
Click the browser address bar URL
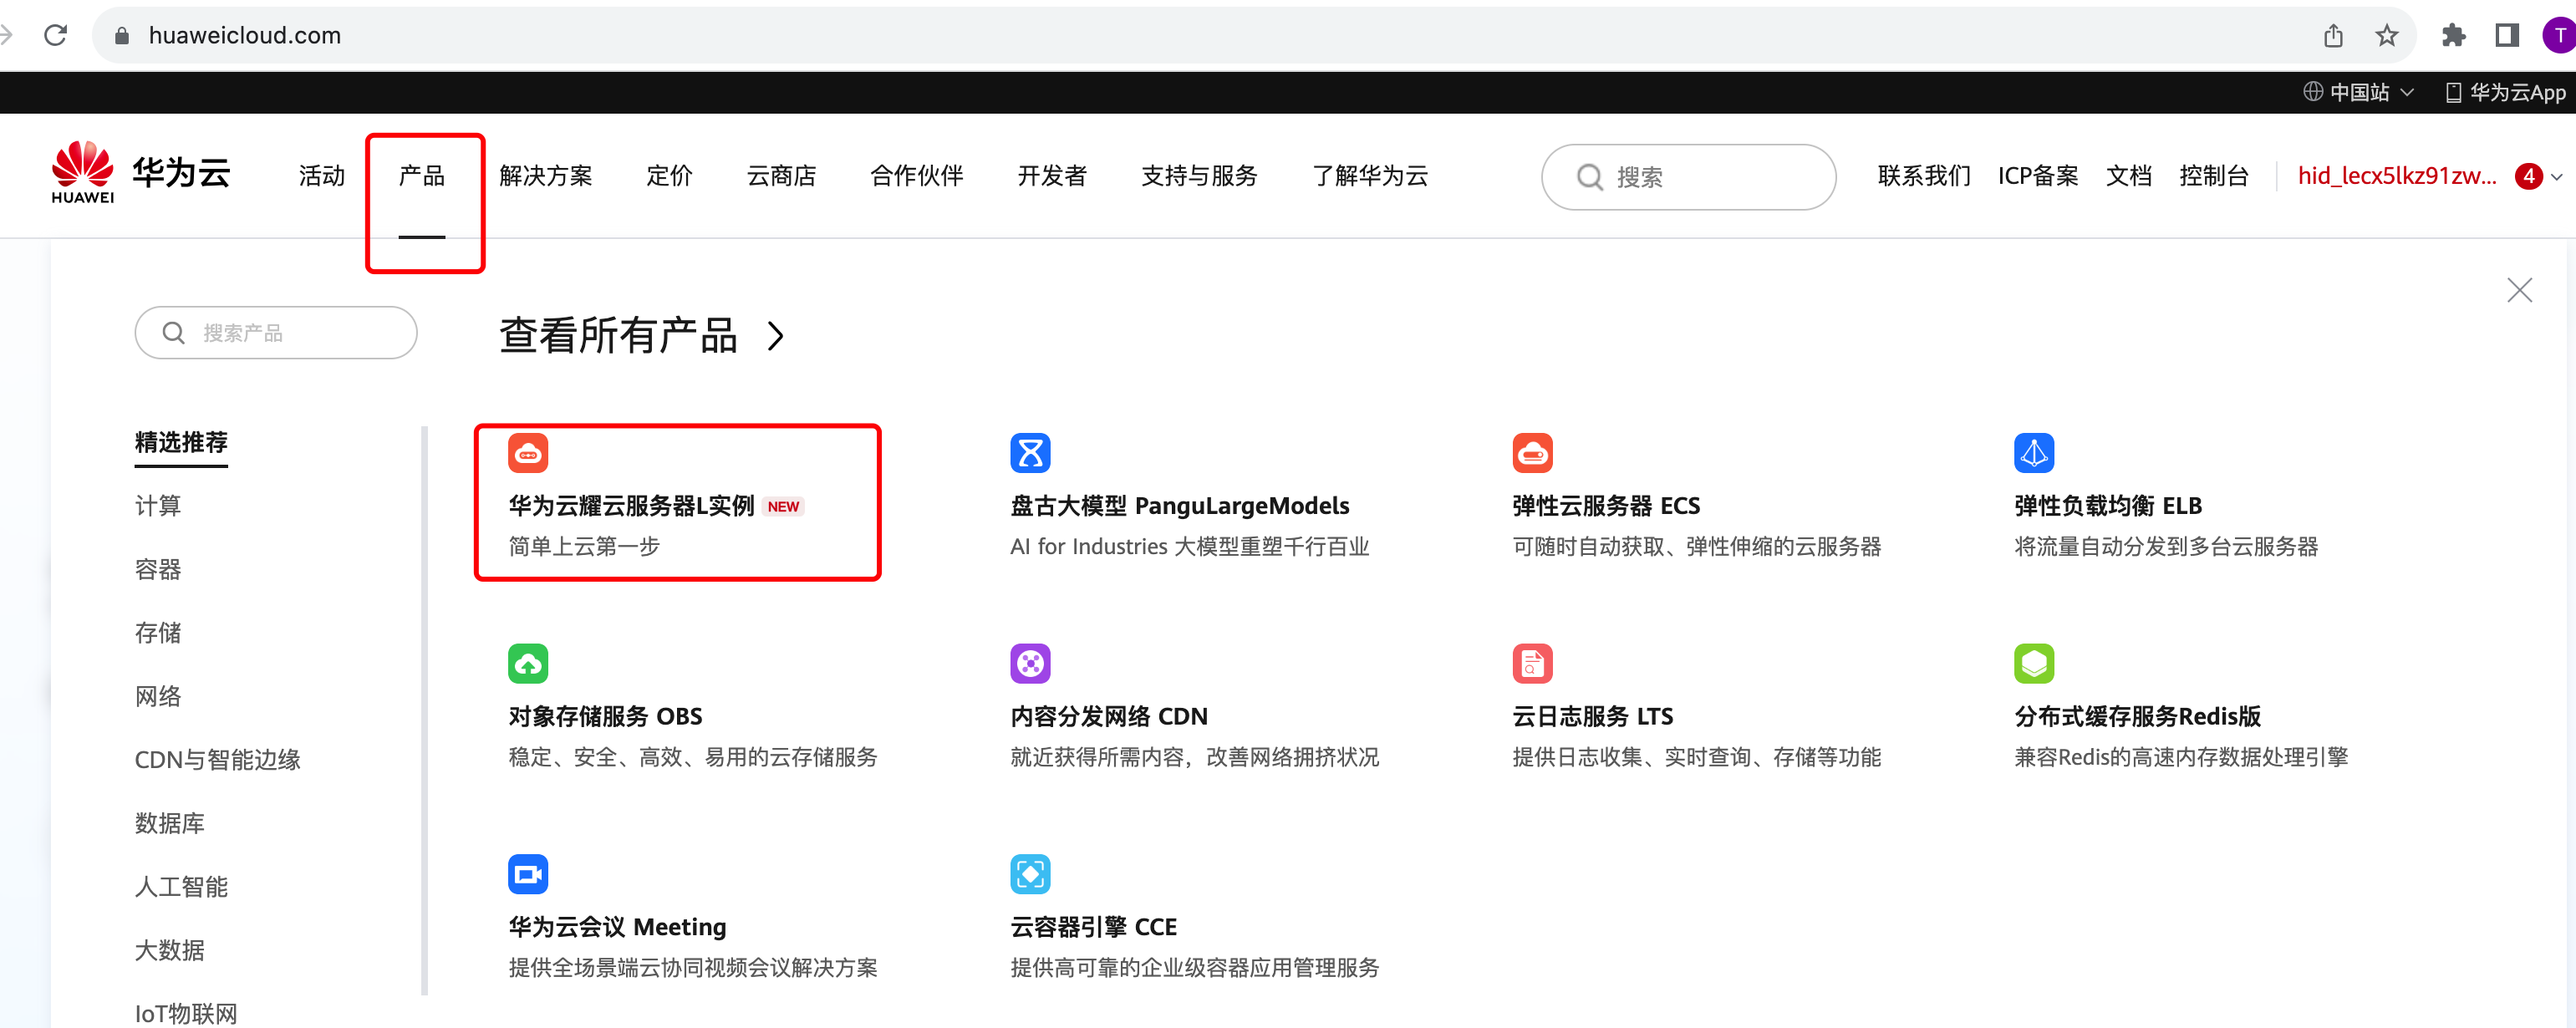tap(244, 35)
